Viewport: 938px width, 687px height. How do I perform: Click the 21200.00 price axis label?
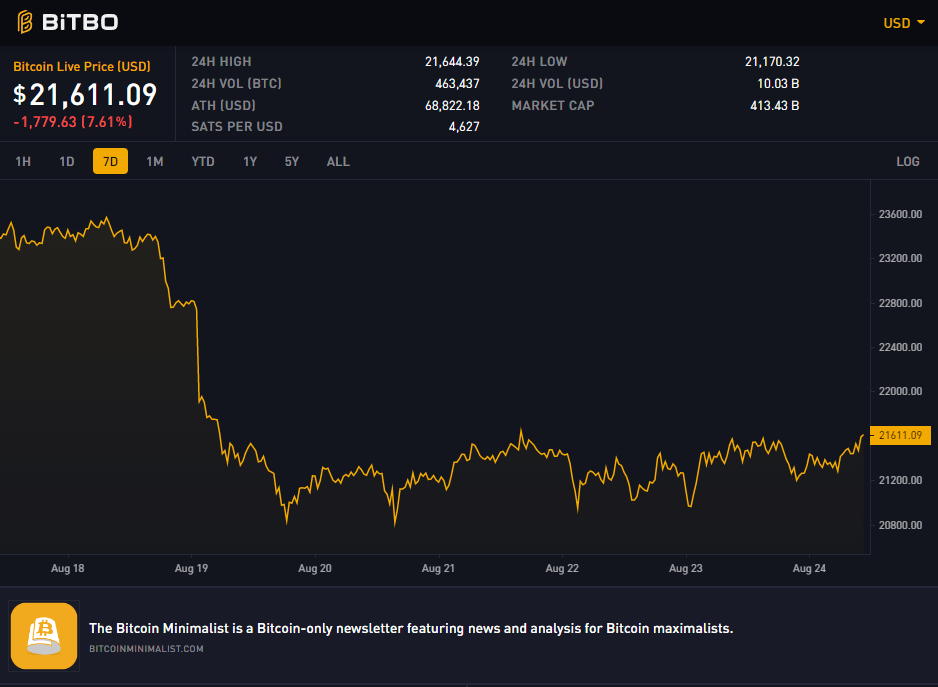coord(900,481)
